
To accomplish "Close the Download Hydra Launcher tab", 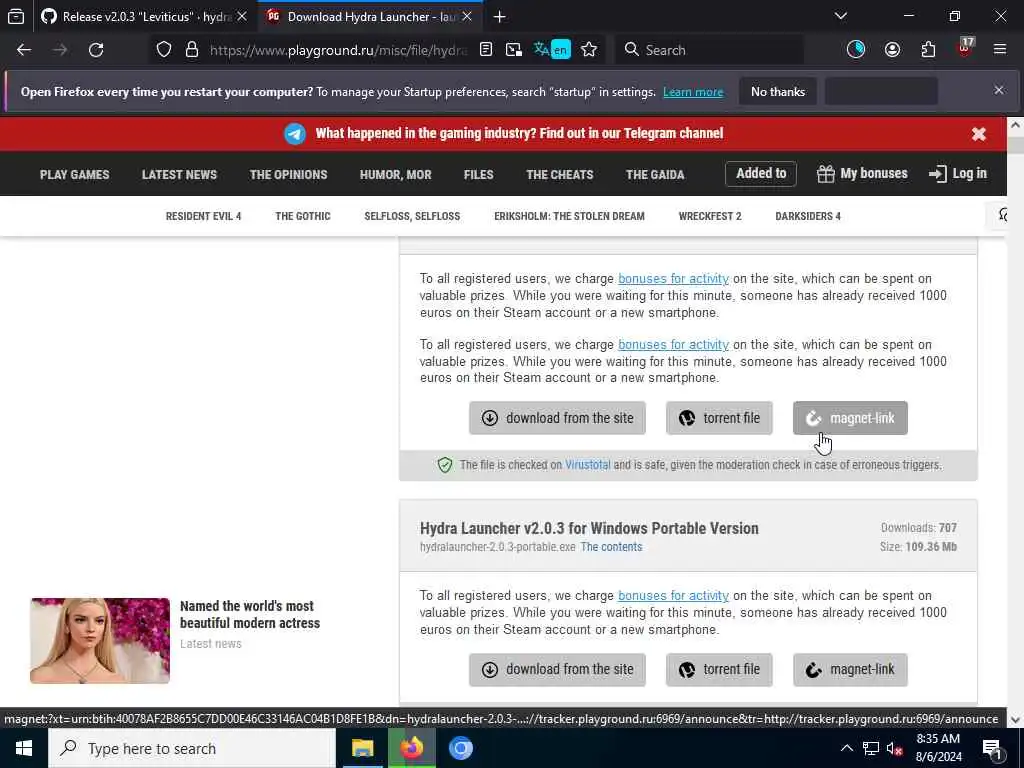I will point(467,17).
